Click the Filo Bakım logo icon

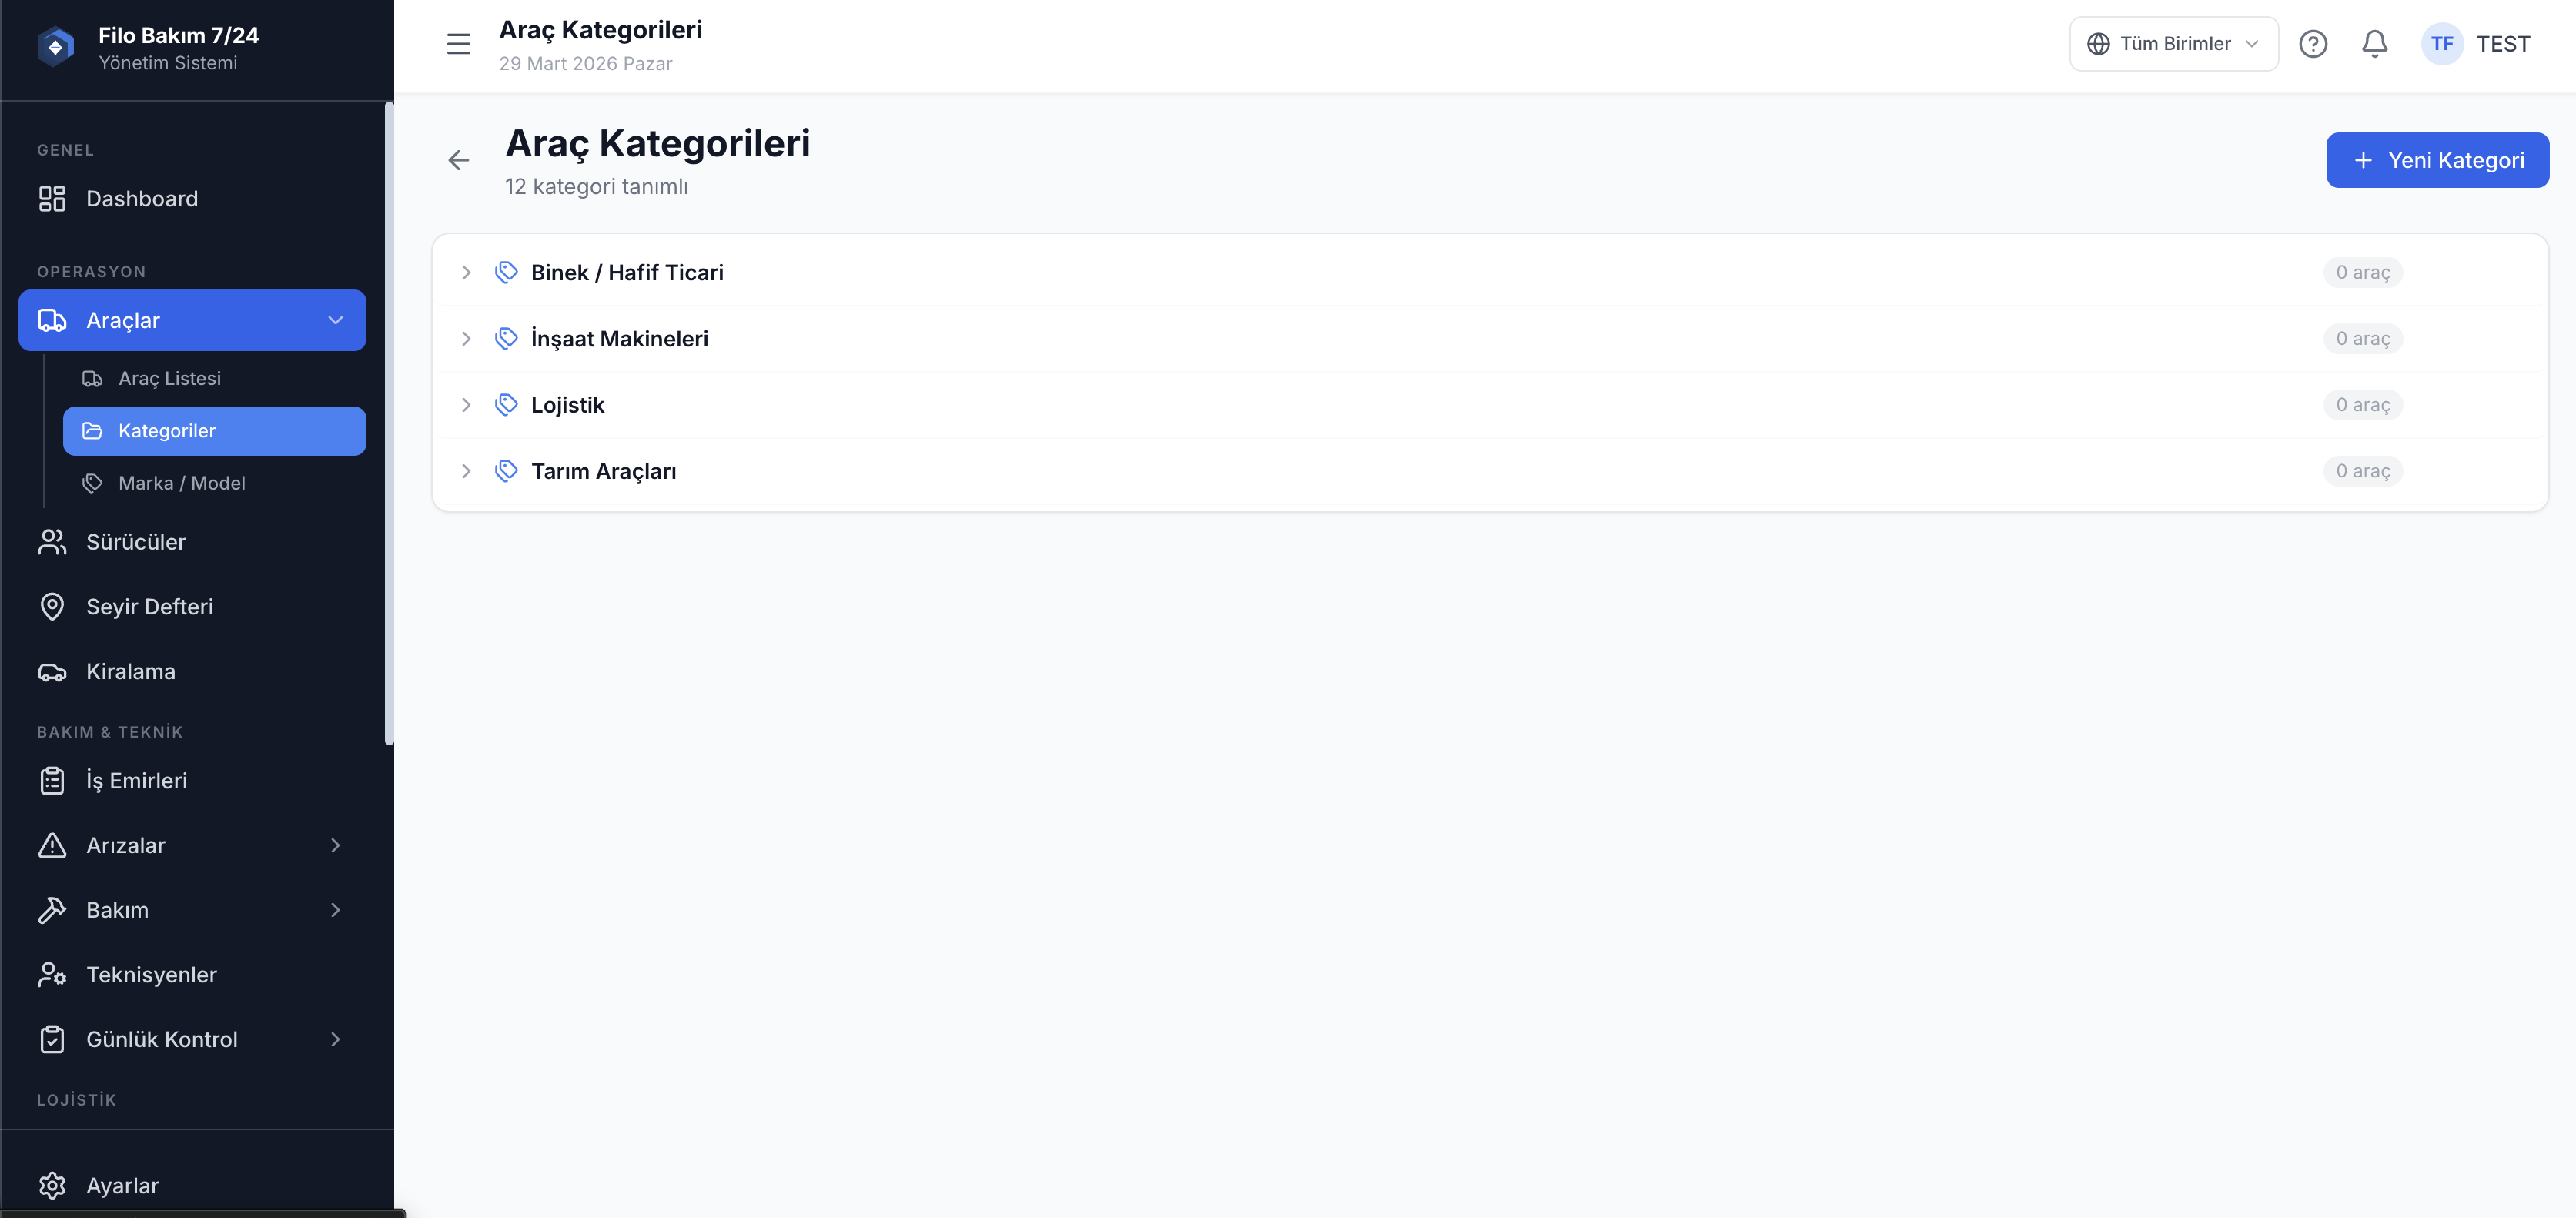(x=56, y=47)
